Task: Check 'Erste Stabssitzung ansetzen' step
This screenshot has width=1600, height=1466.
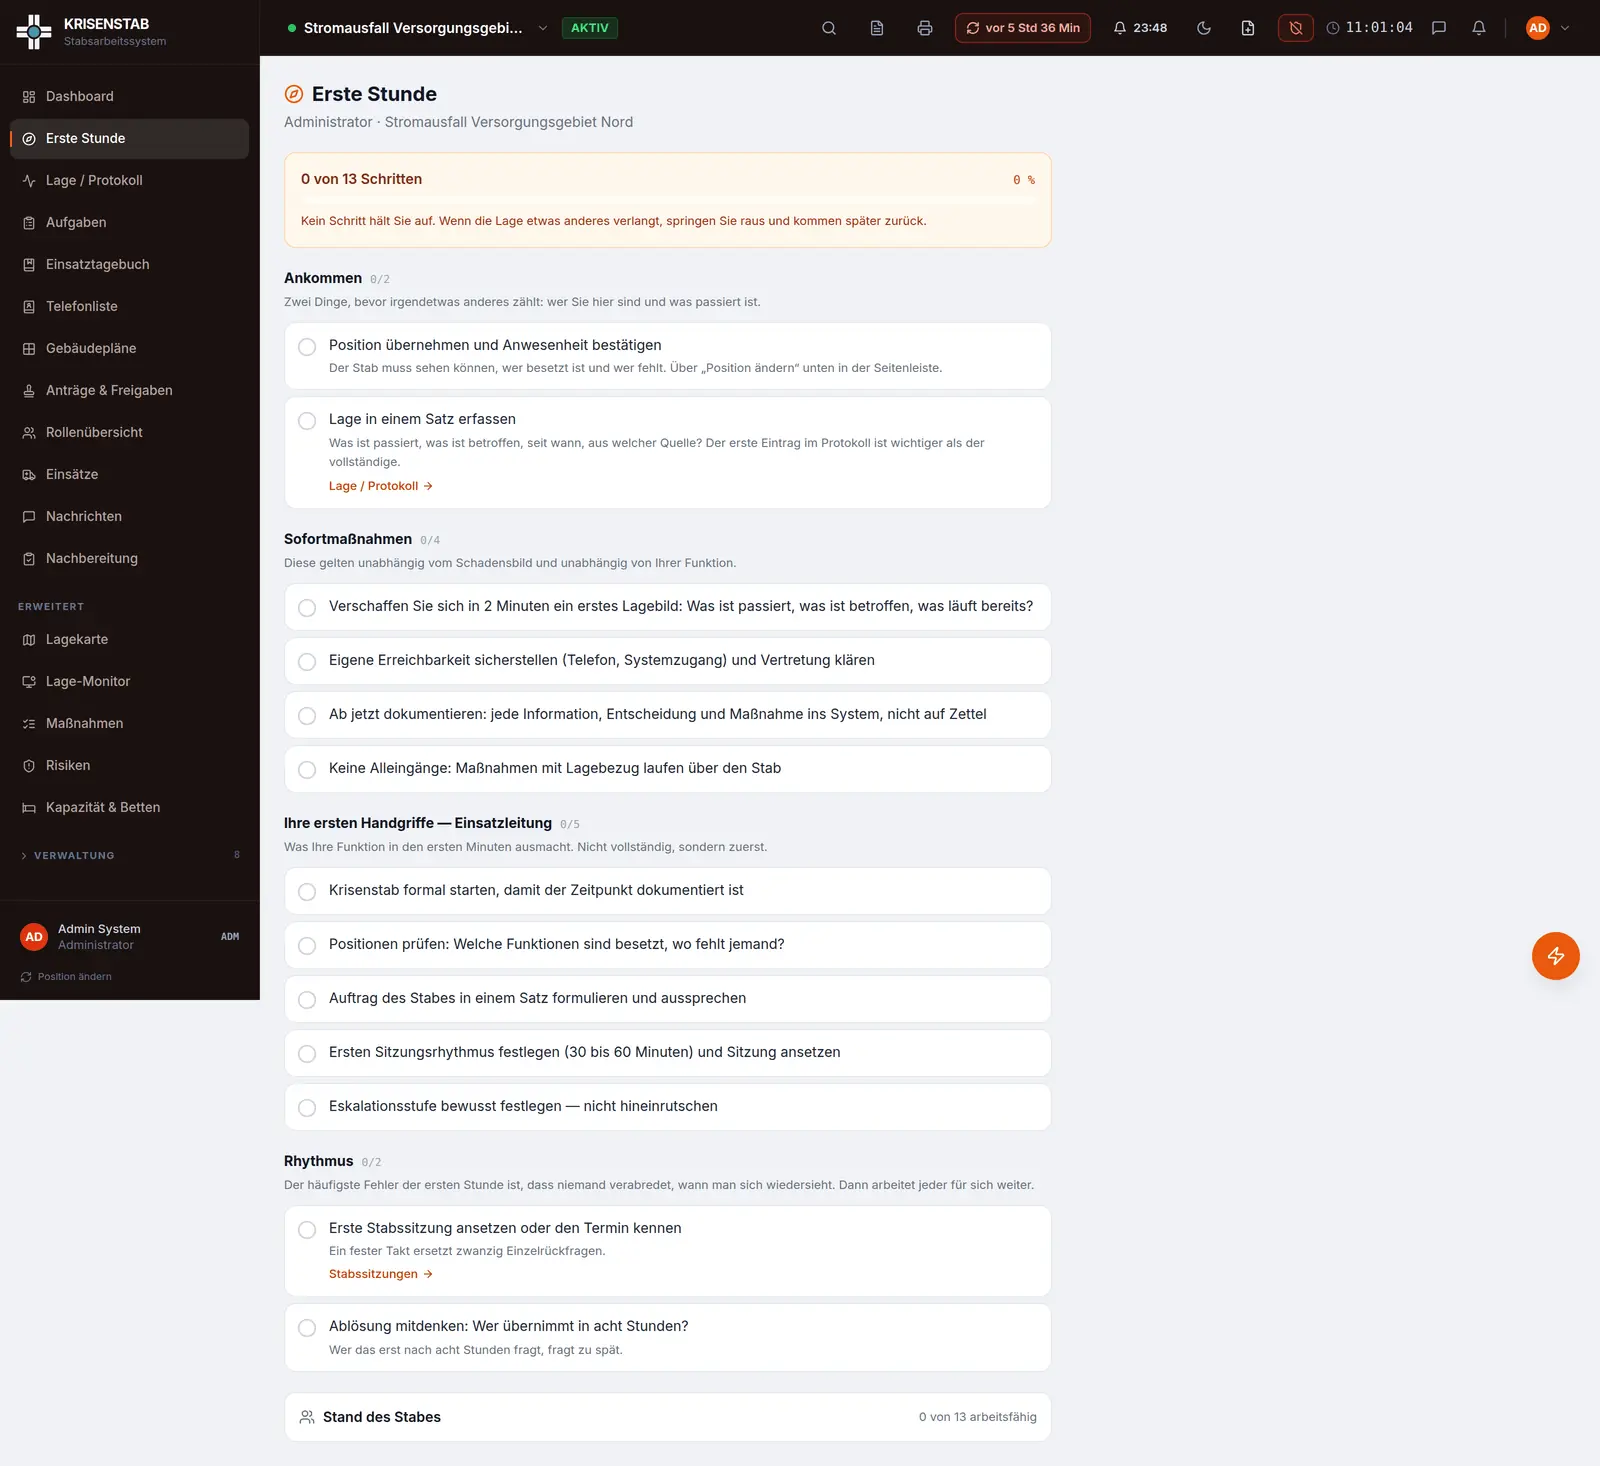Action: coord(307,1230)
